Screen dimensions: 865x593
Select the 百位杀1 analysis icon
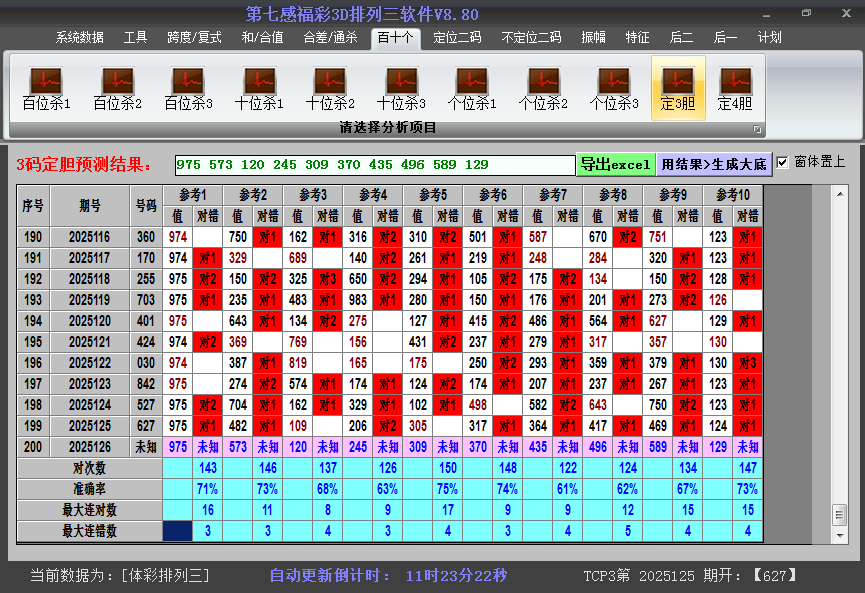(46, 88)
